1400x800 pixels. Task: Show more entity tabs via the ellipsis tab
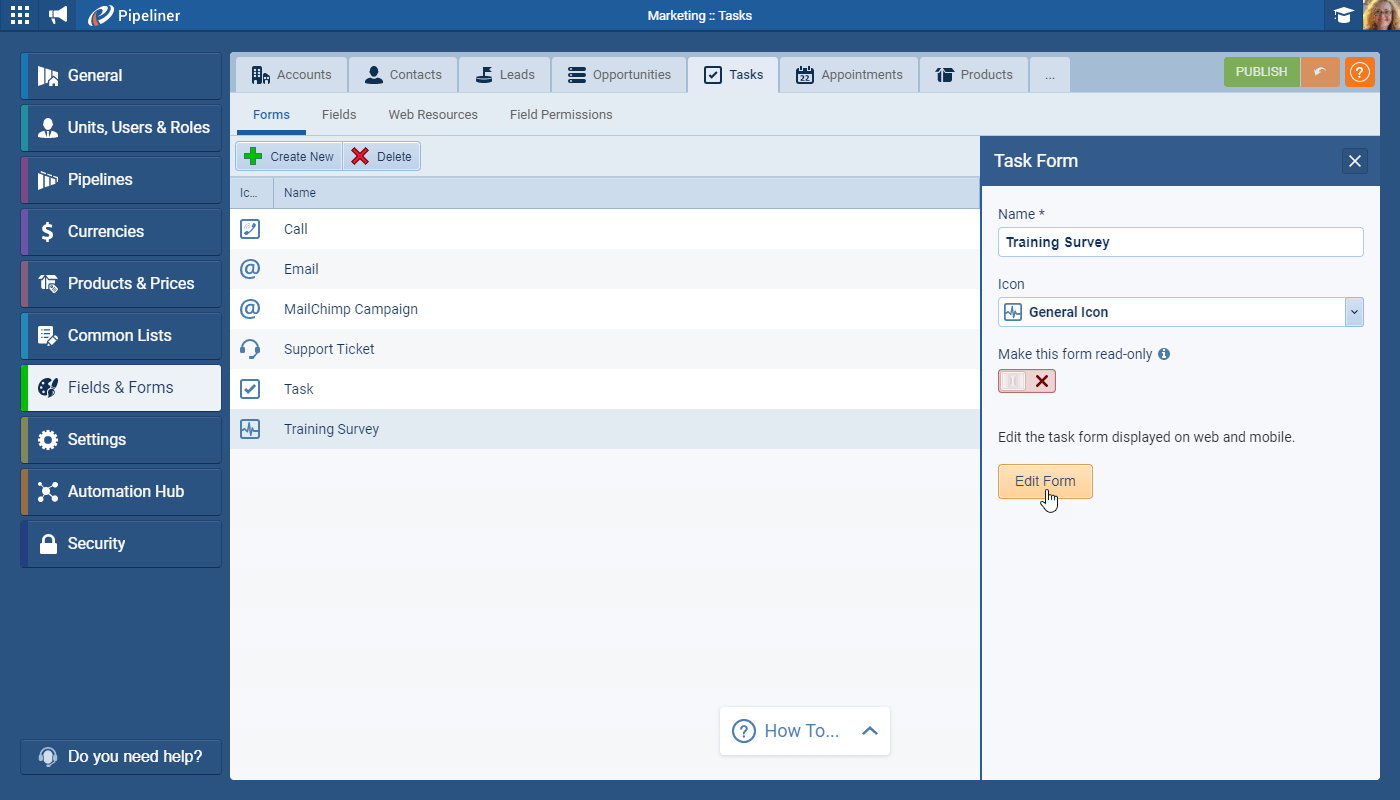[x=1049, y=75]
